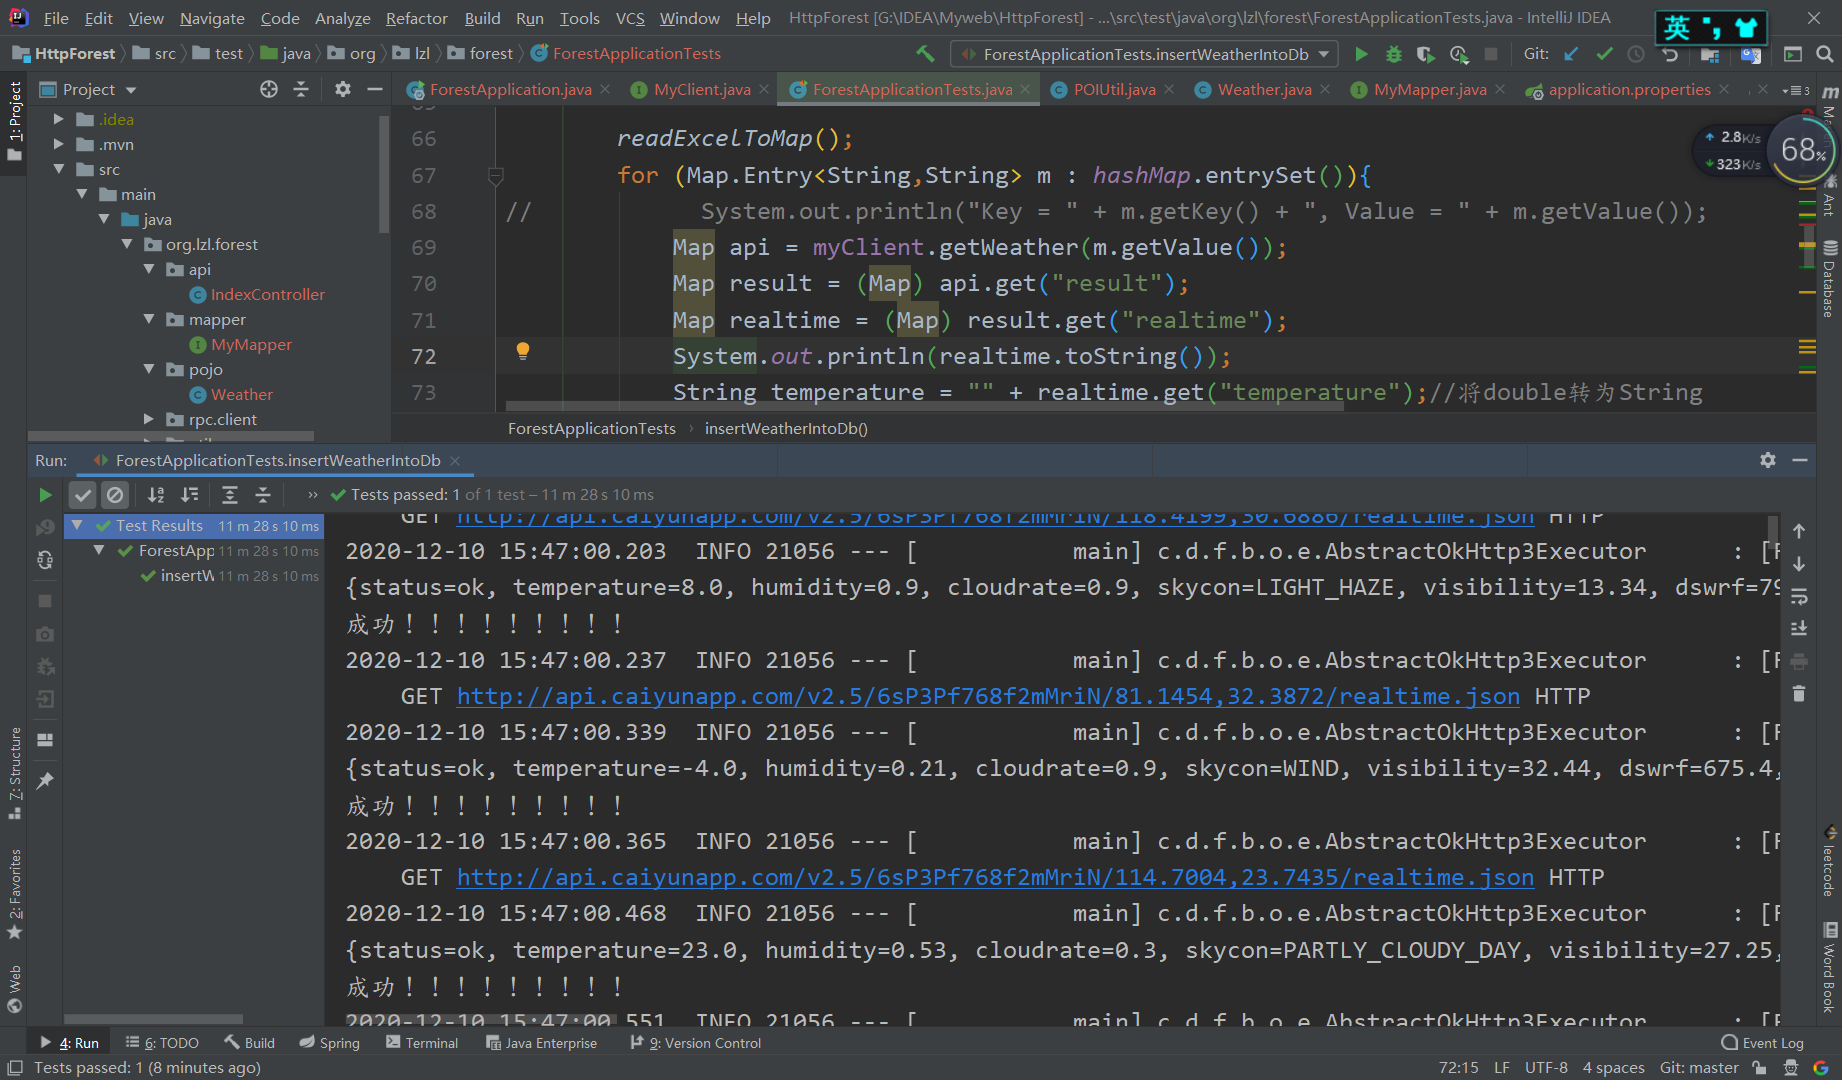Viewport: 1842px width, 1080px height.
Task: Open the 114.7004,23.7435 realtime.json link
Action: tap(995, 877)
